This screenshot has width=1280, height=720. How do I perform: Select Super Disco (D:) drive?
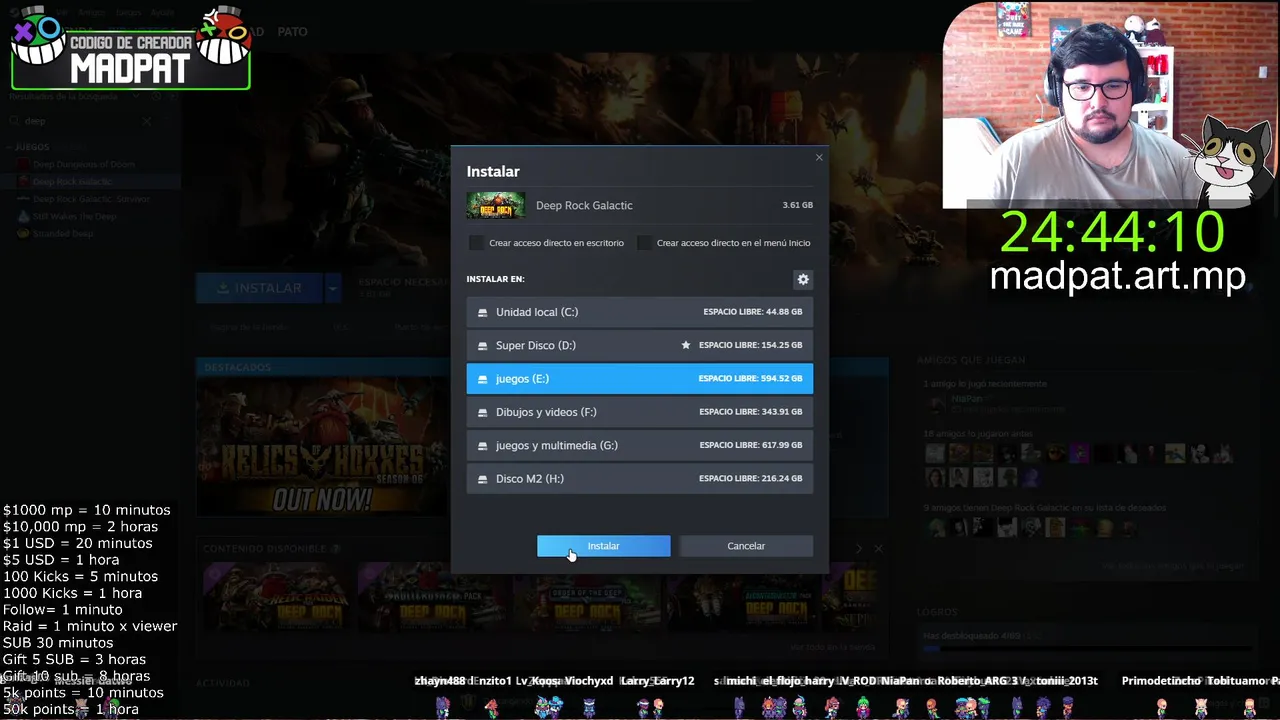tap(640, 345)
